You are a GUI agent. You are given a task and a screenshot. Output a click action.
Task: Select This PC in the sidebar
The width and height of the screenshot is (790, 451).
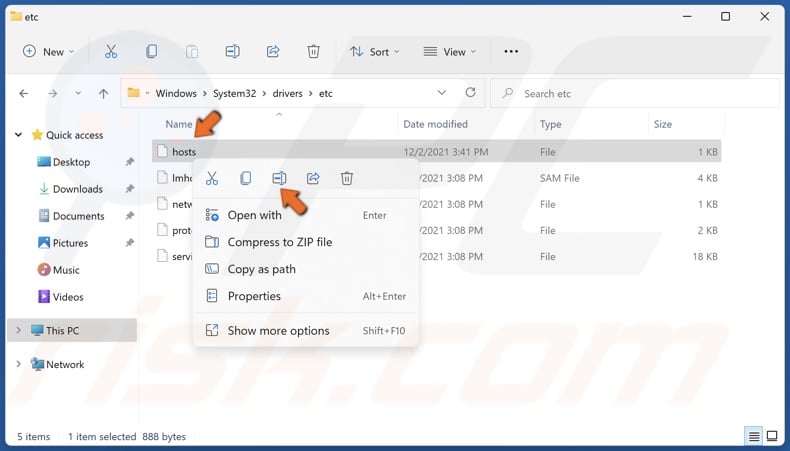pyautogui.click(x=72, y=330)
